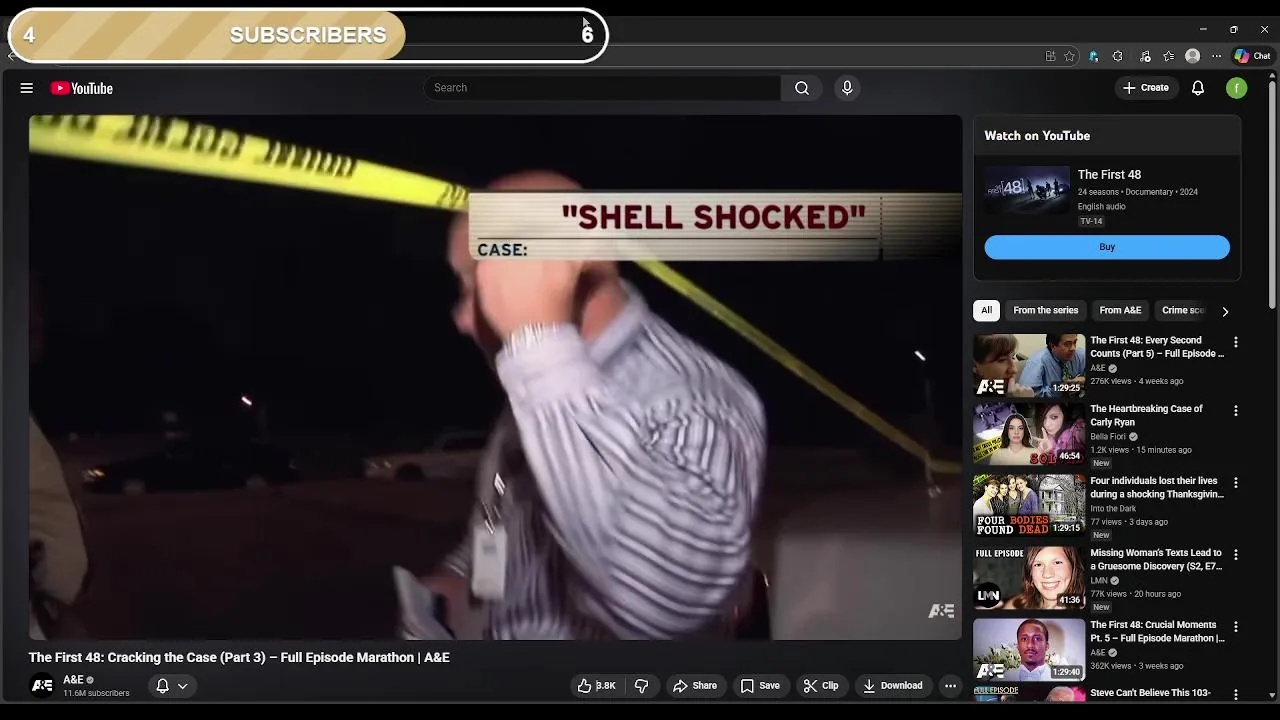Open The First 48: Crucial Moments title
Image resolution: width=1280 pixels, height=720 pixels.
pos(1157,631)
